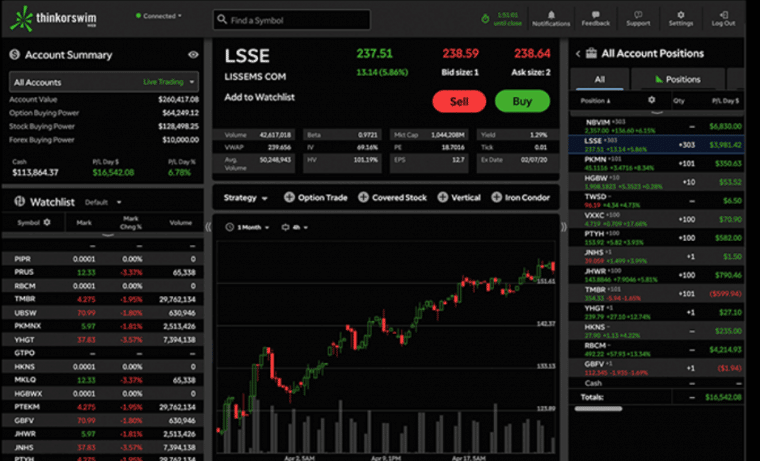The width and height of the screenshot is (760, 461).
Task: Open the All Accounts dropdown
Action: click(x=104, y=81)
